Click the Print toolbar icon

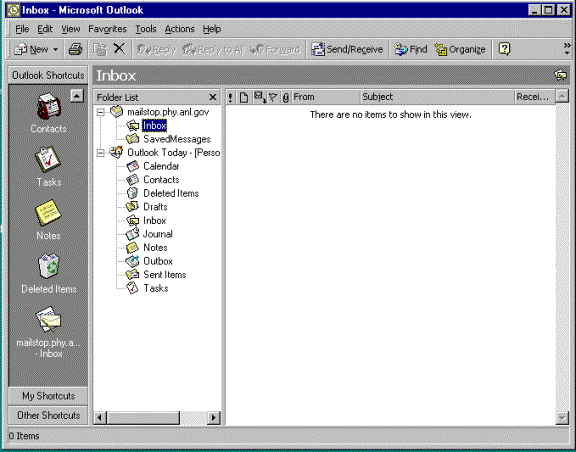tap(75, 49)
